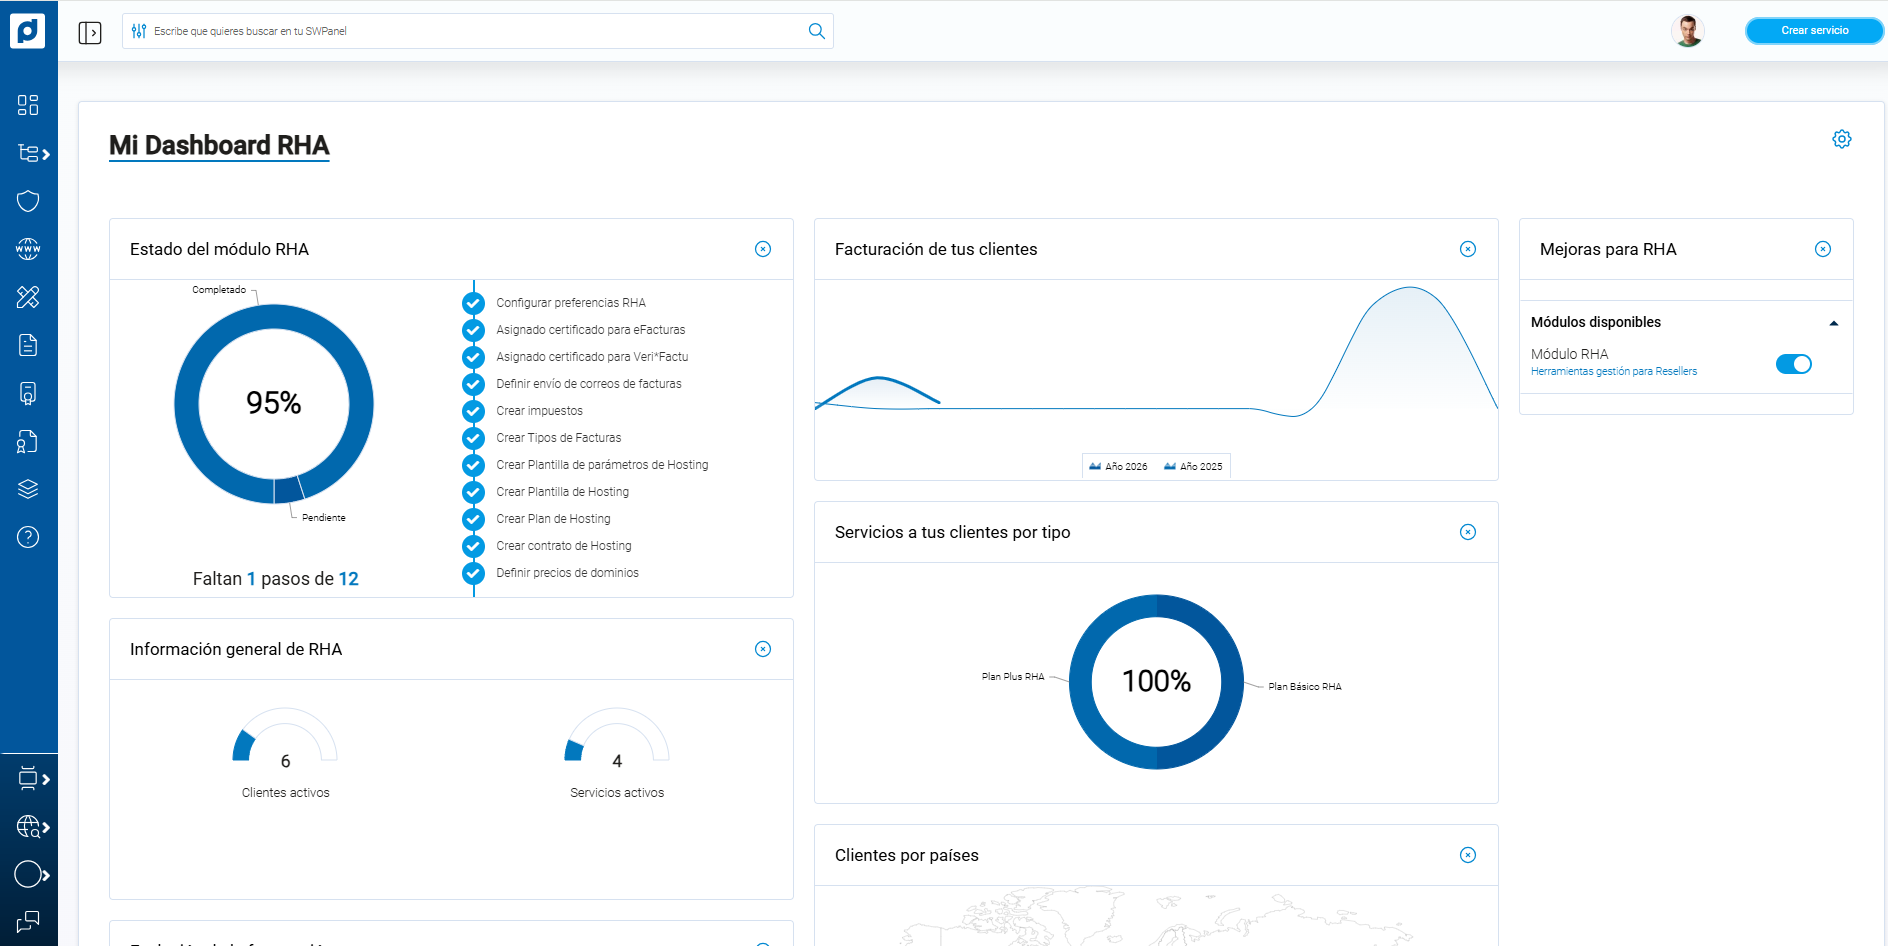This screenshot has height=946, width=1888.
Task: Toggle Año 2025 legend series
Action: pos(1193,467)
